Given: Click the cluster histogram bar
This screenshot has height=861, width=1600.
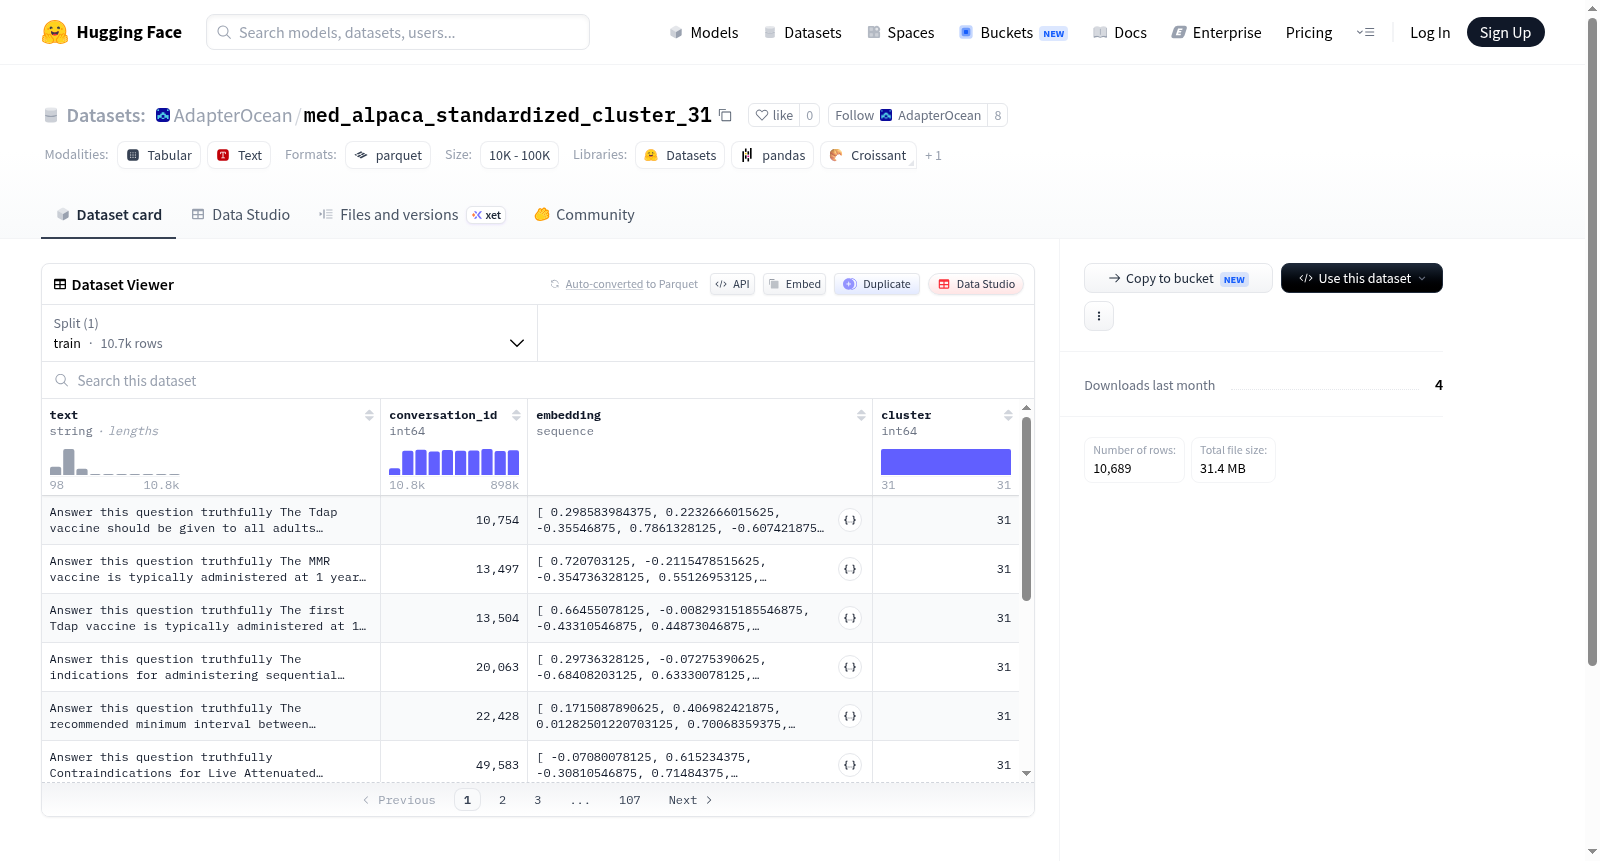Looking at the screenshot, I should [x=945, y=462].
